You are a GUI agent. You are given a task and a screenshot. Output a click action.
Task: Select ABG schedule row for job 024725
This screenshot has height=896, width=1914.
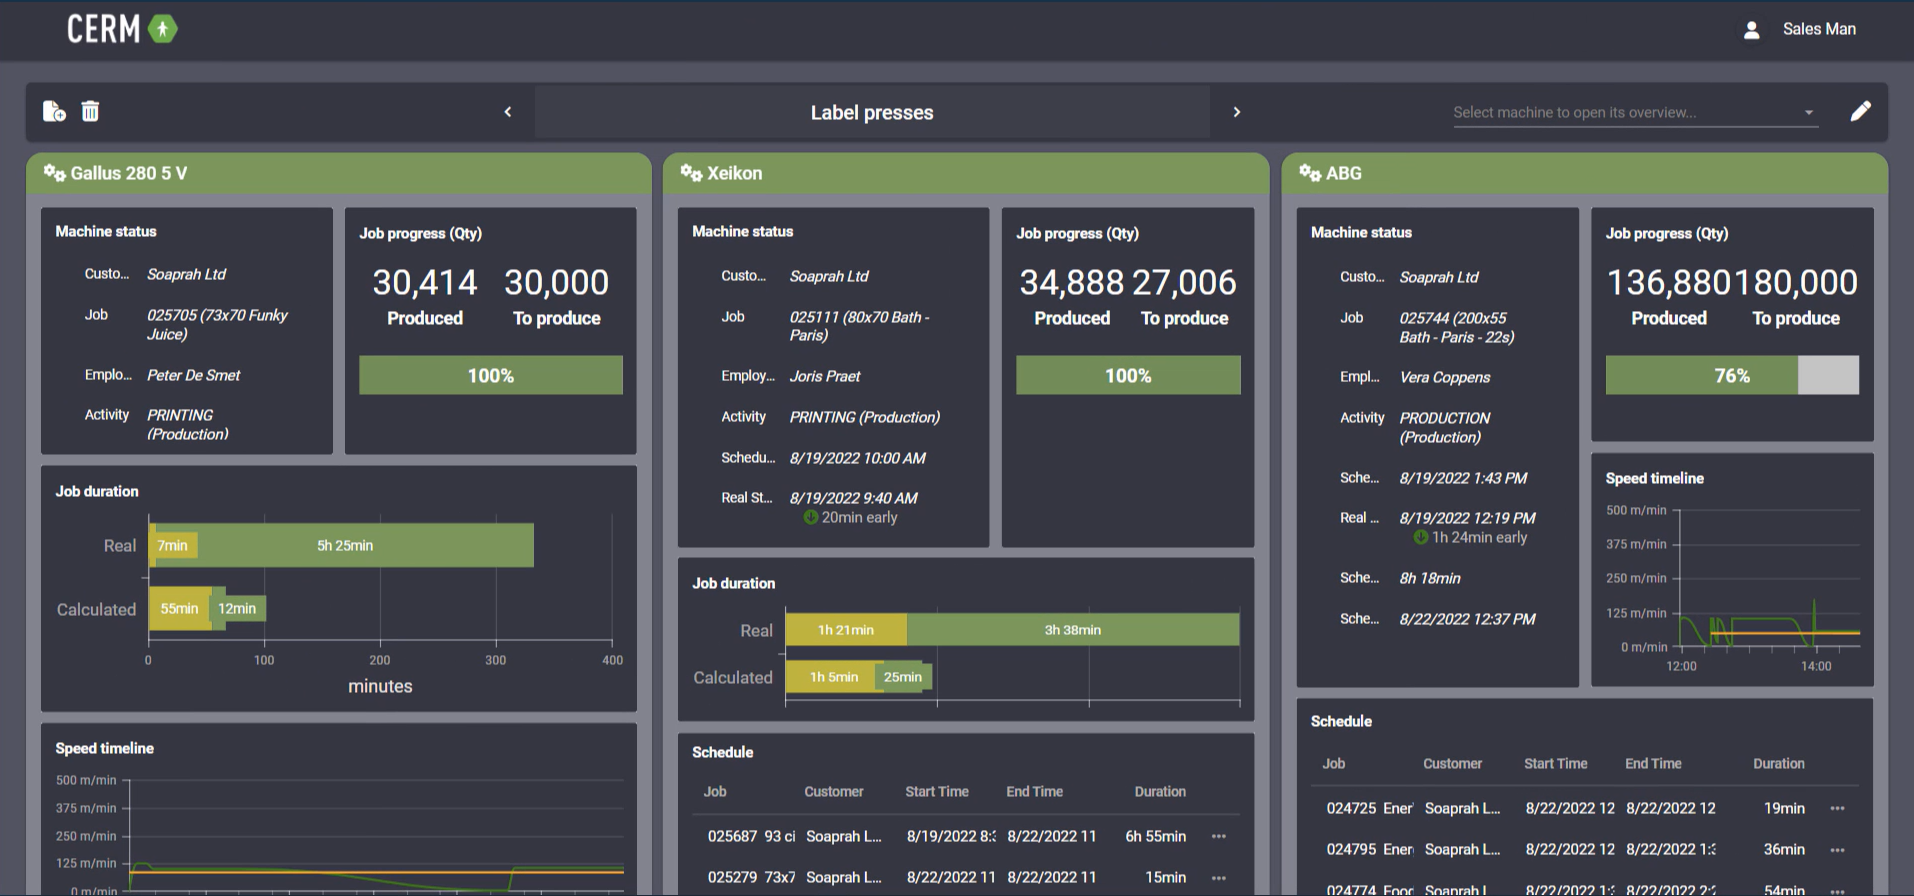[1585, 808]
